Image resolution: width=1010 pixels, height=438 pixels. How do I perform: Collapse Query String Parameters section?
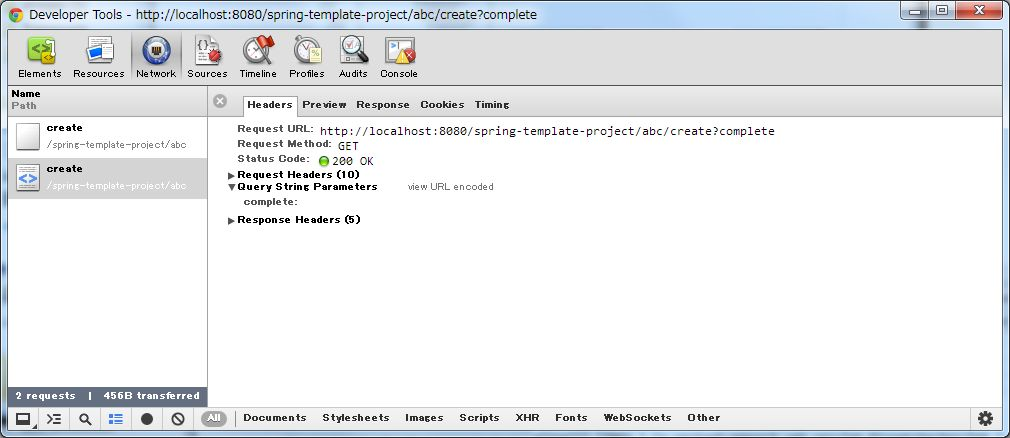coord(306,187)
